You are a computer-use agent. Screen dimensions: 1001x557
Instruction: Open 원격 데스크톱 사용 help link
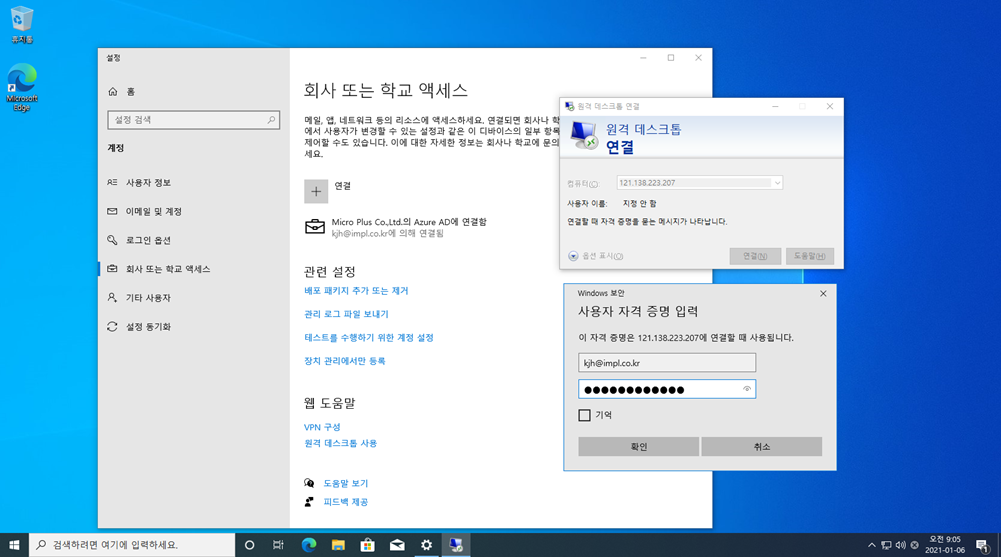point(340,443)
